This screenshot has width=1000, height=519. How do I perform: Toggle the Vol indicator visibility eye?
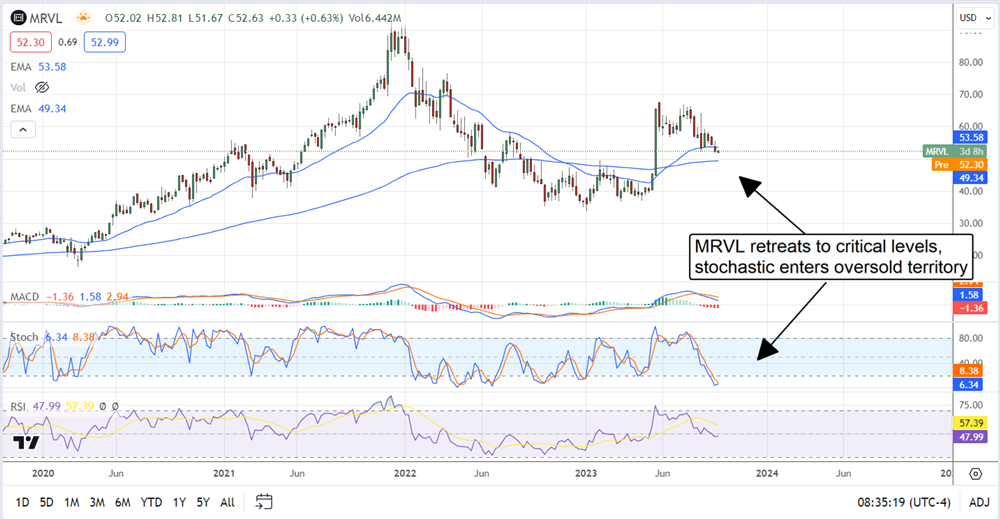tap(42, 87)
